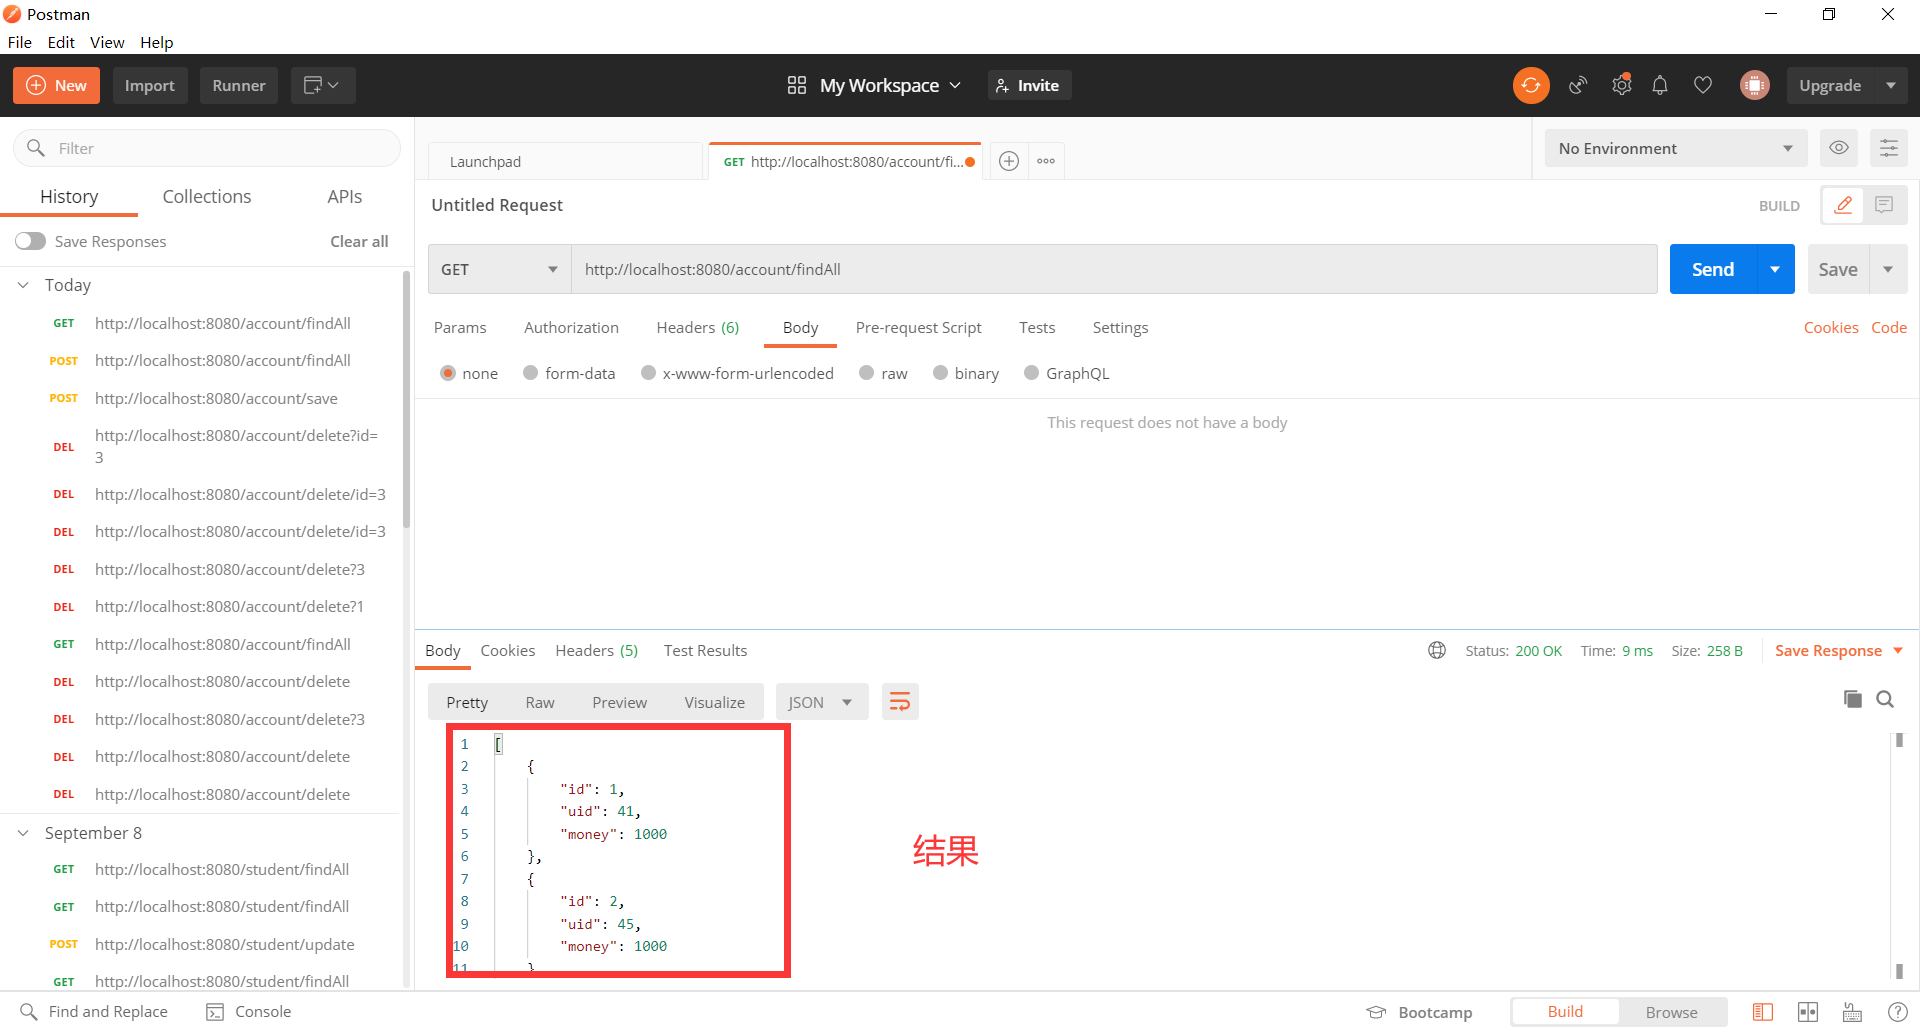Click the heart icon in header
The image size is (1920, 1030).
(1703, 85)
